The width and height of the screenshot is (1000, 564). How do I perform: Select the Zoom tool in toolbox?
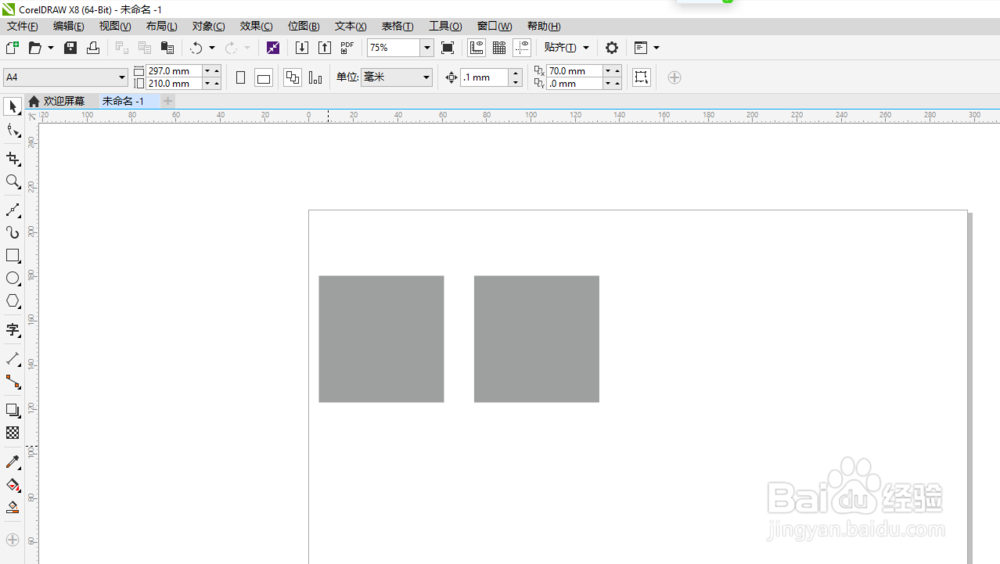tap(12, 182)
